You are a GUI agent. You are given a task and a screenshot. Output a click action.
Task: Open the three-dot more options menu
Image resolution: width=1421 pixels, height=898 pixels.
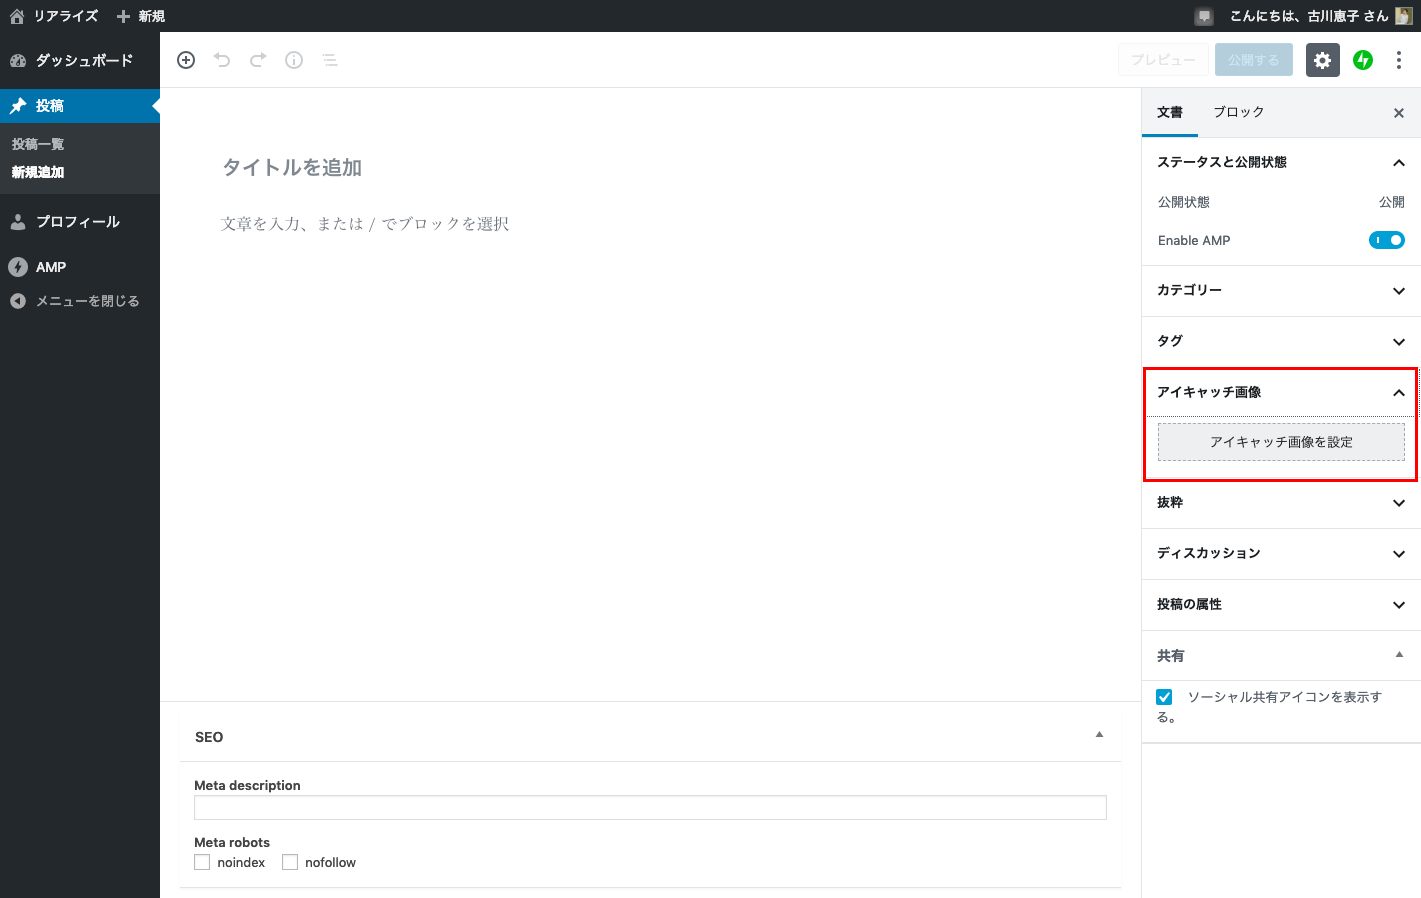pos(1398,60)
